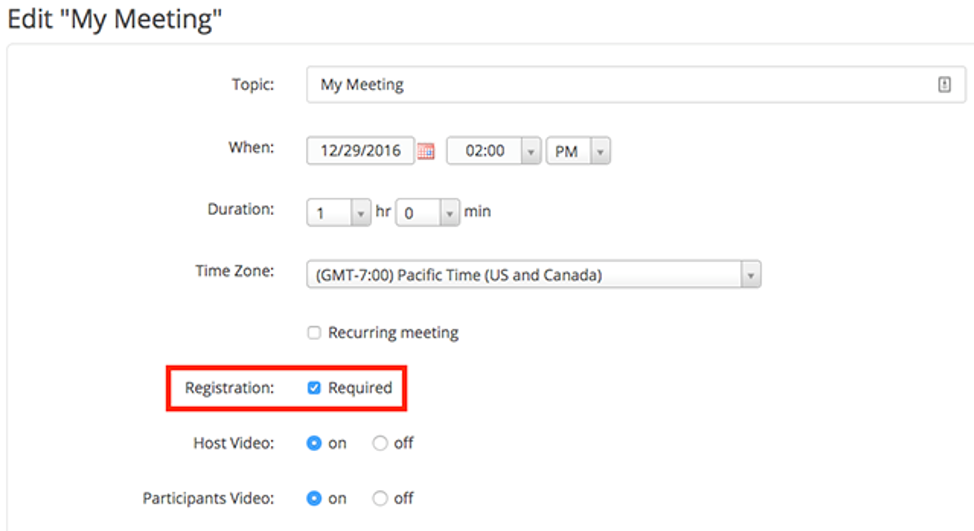Switch Participants Video to off
This screenshot has width=974, height=531.
380,498
